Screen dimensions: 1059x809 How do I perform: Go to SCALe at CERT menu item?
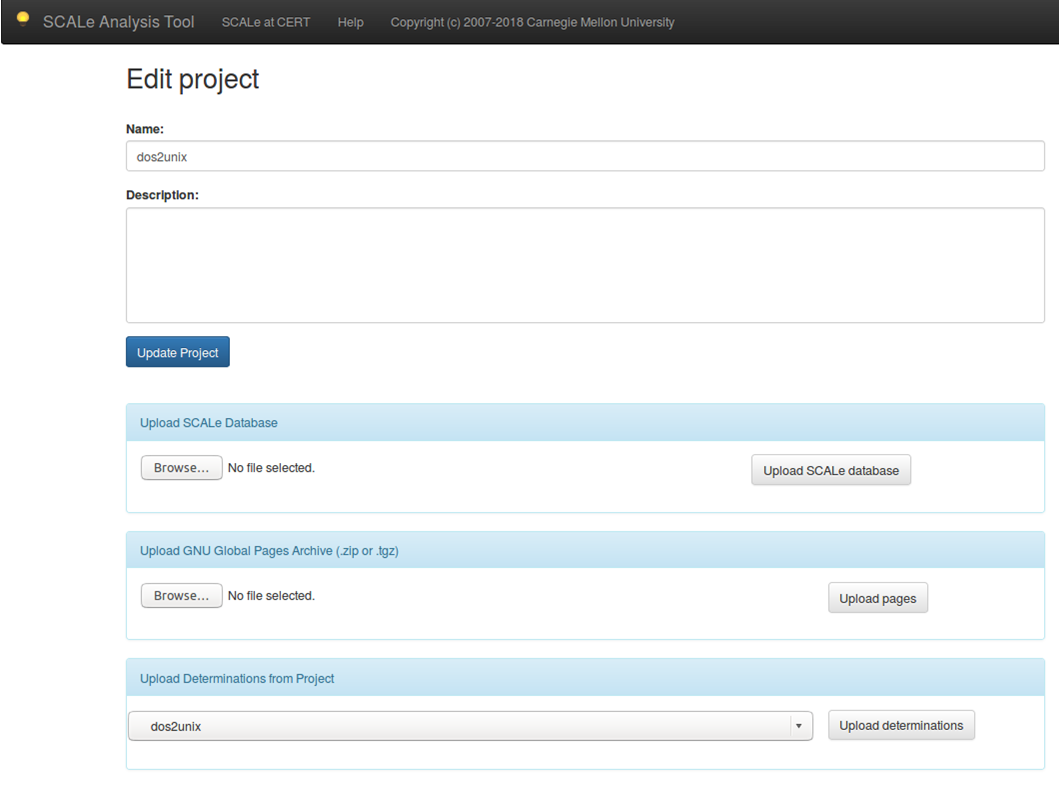(266, 22)
